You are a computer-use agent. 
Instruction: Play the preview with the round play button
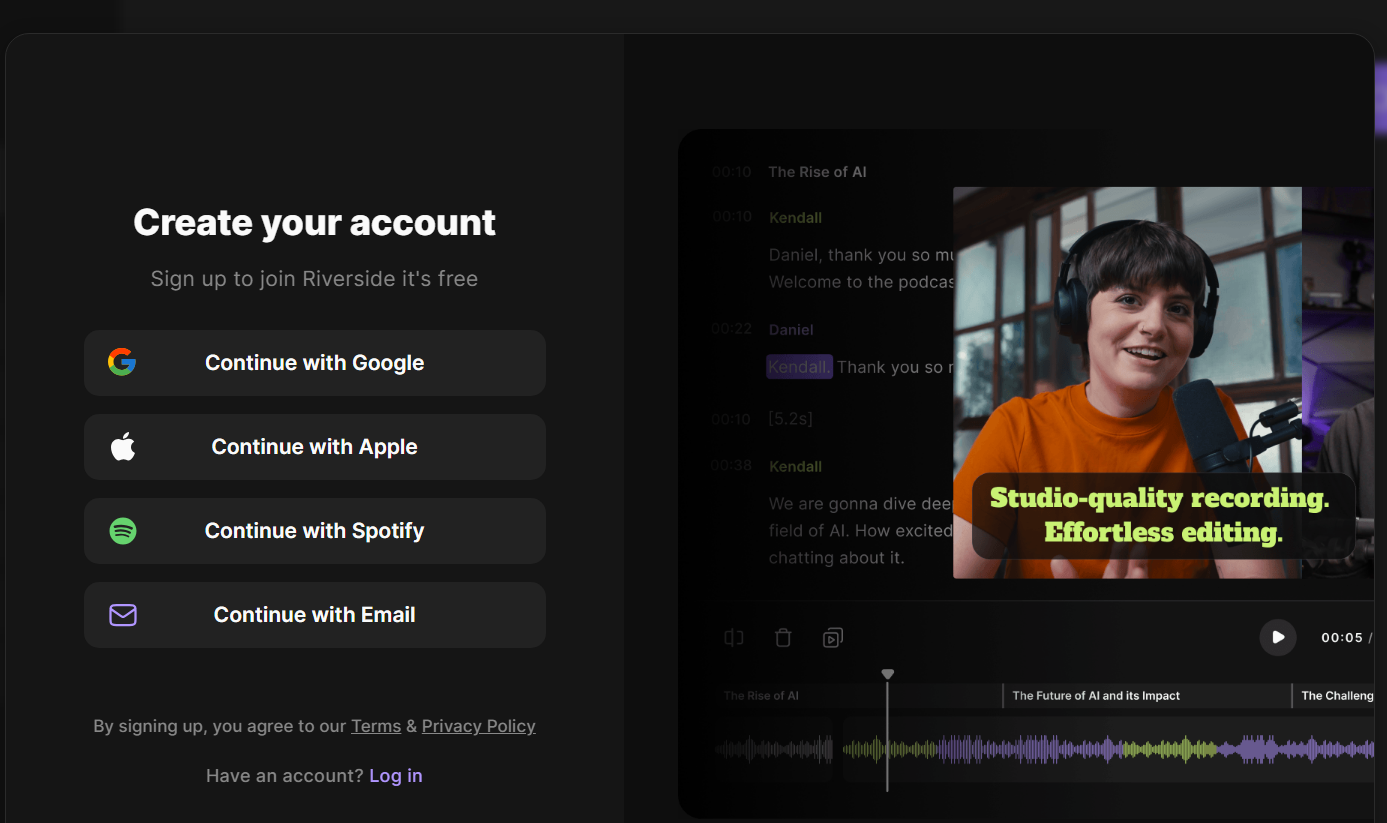1277,637
